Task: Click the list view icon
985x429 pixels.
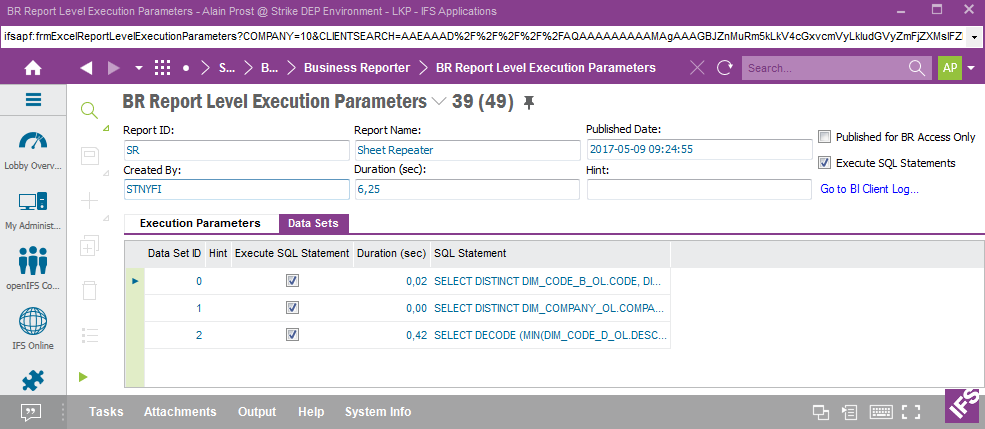Action: tap(90, 335)
